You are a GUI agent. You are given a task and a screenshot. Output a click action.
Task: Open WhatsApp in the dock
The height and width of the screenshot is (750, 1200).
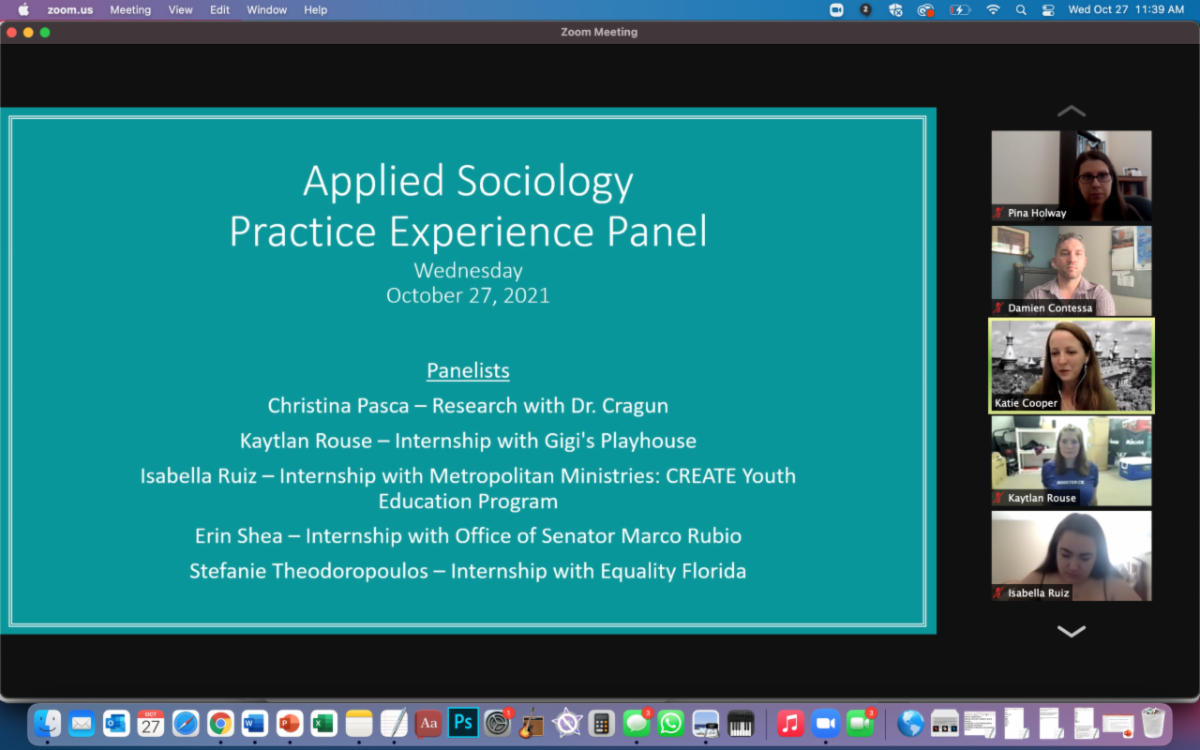(x=671, y=722)
